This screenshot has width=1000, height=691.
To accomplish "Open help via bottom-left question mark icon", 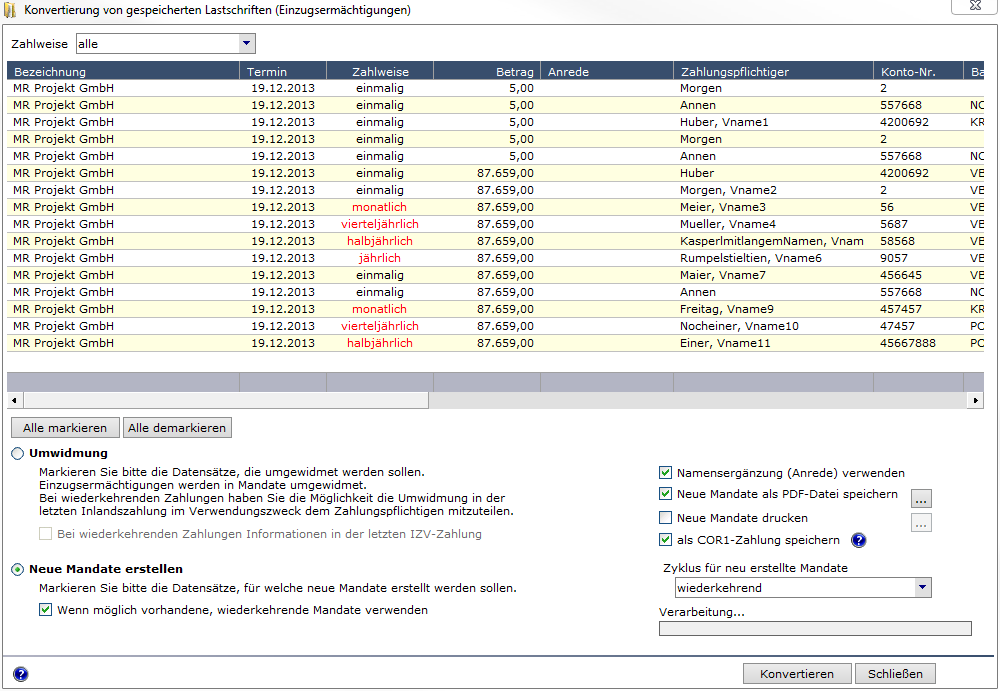I will click(20, 674).
